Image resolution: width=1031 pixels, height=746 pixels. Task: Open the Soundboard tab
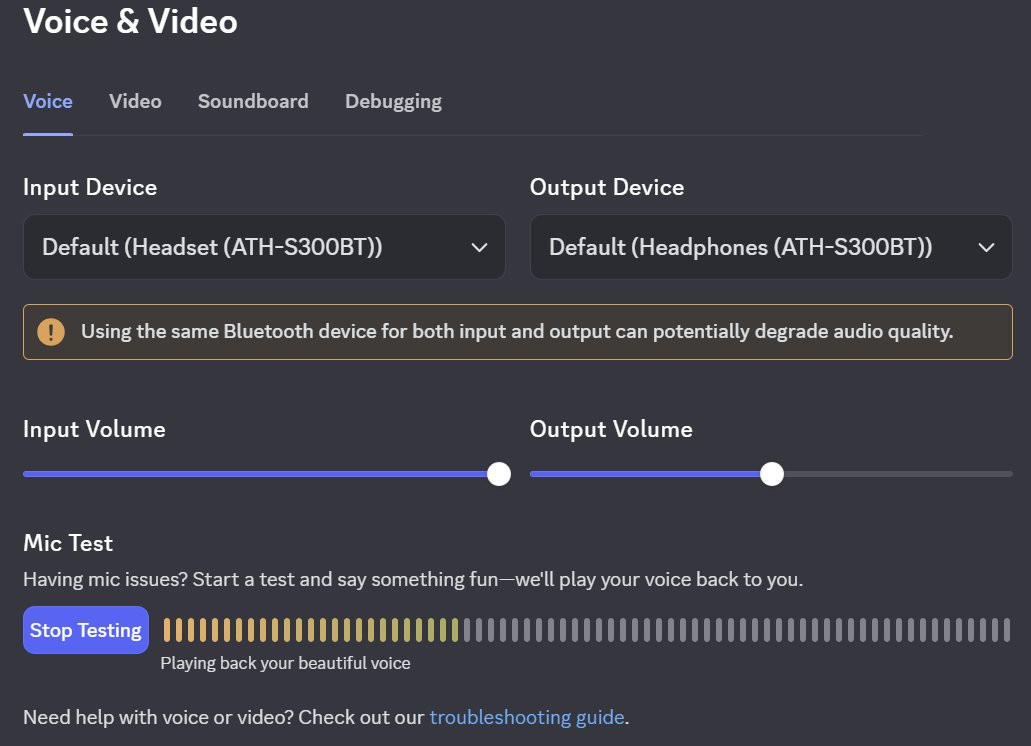(x=253, y=101)
